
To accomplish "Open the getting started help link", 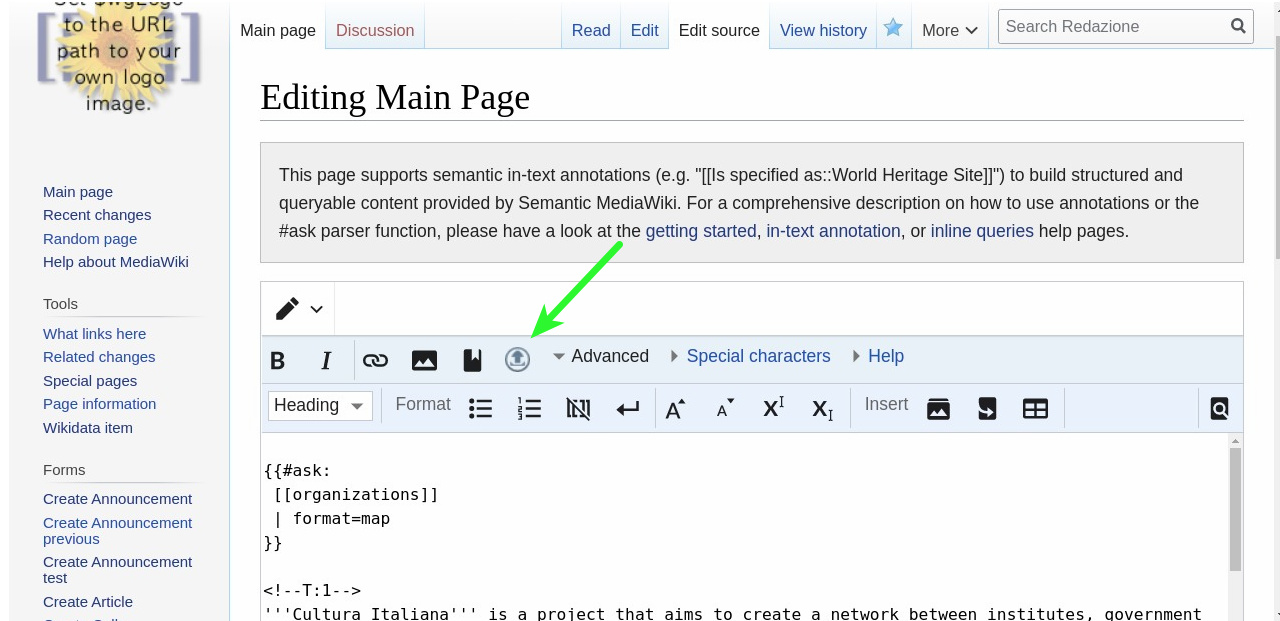I will tap(700, 231).
